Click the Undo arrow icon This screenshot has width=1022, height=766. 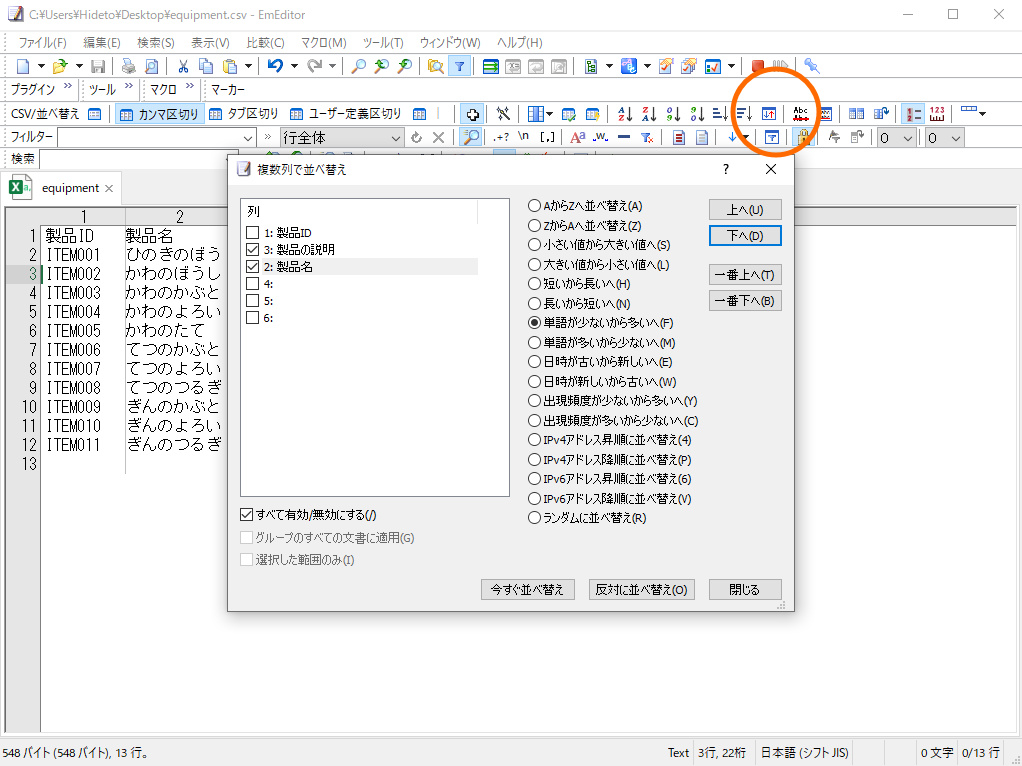275,66
